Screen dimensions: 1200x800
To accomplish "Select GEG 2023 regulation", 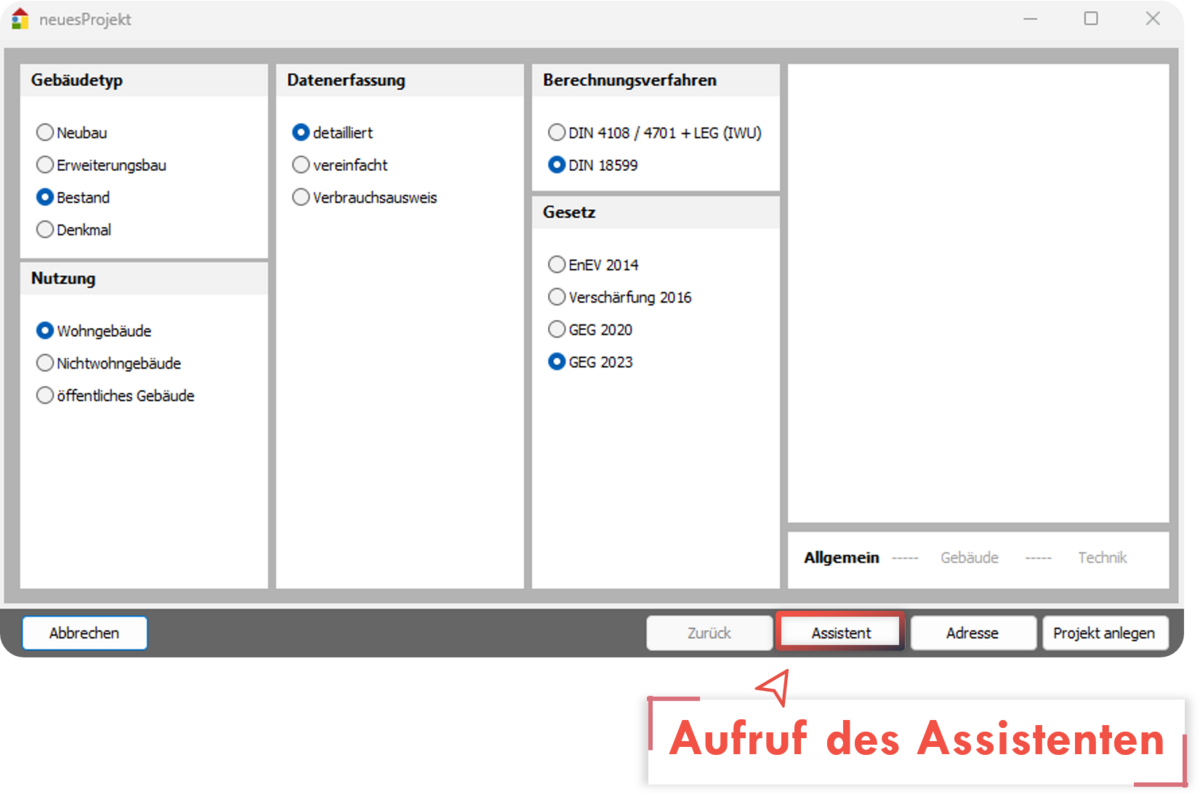I will [557, 362].
